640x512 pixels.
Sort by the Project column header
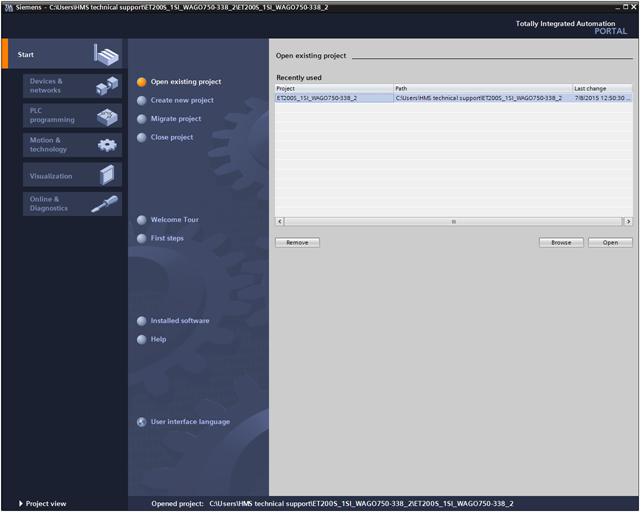click(334, 88)
